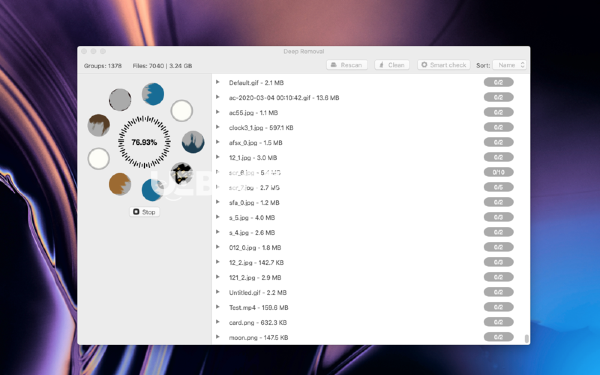Click the Clean broom button
This screenshot has height=375, width=600.
(x=392, y=65)
